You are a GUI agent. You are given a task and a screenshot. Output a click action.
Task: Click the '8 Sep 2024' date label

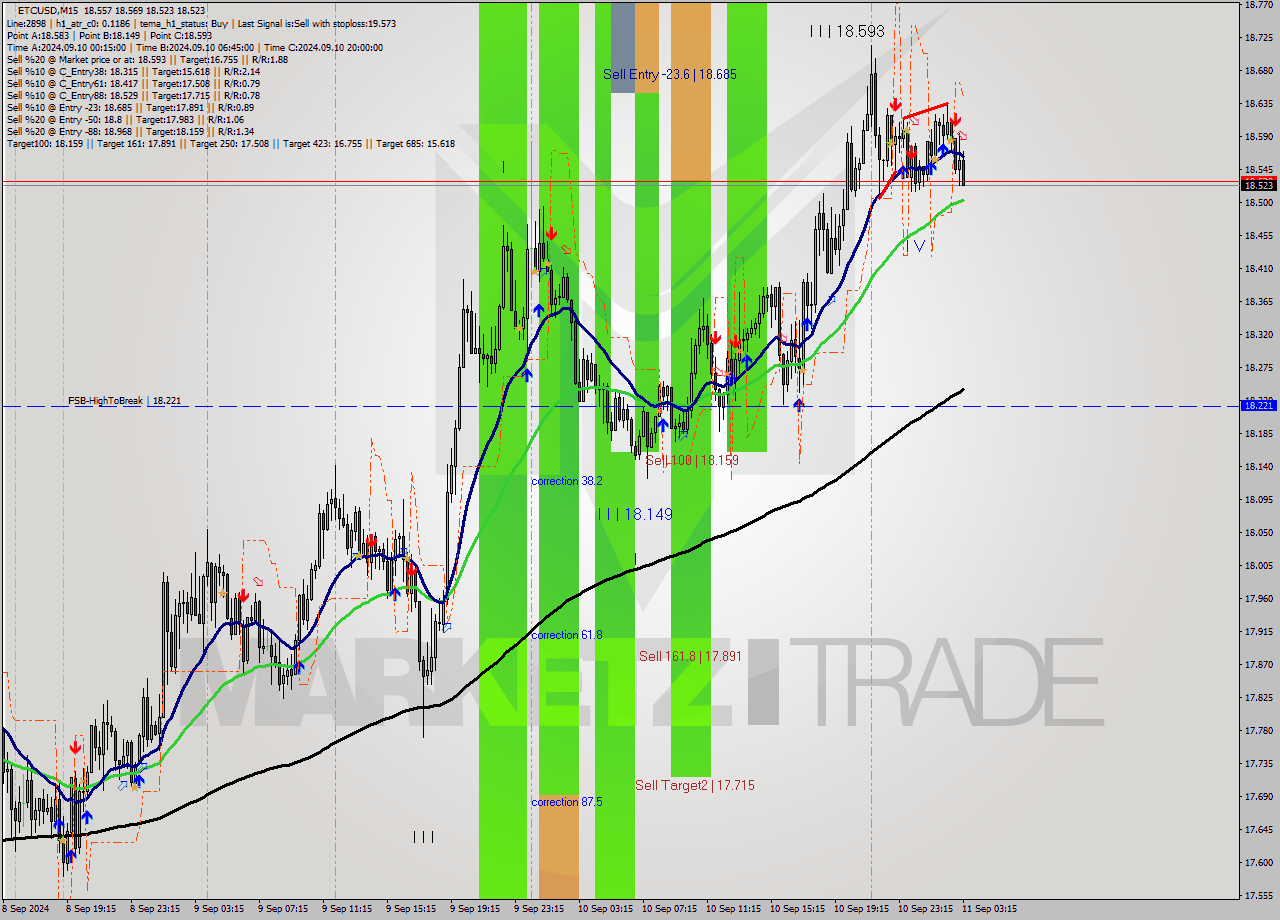coord(24,909)
